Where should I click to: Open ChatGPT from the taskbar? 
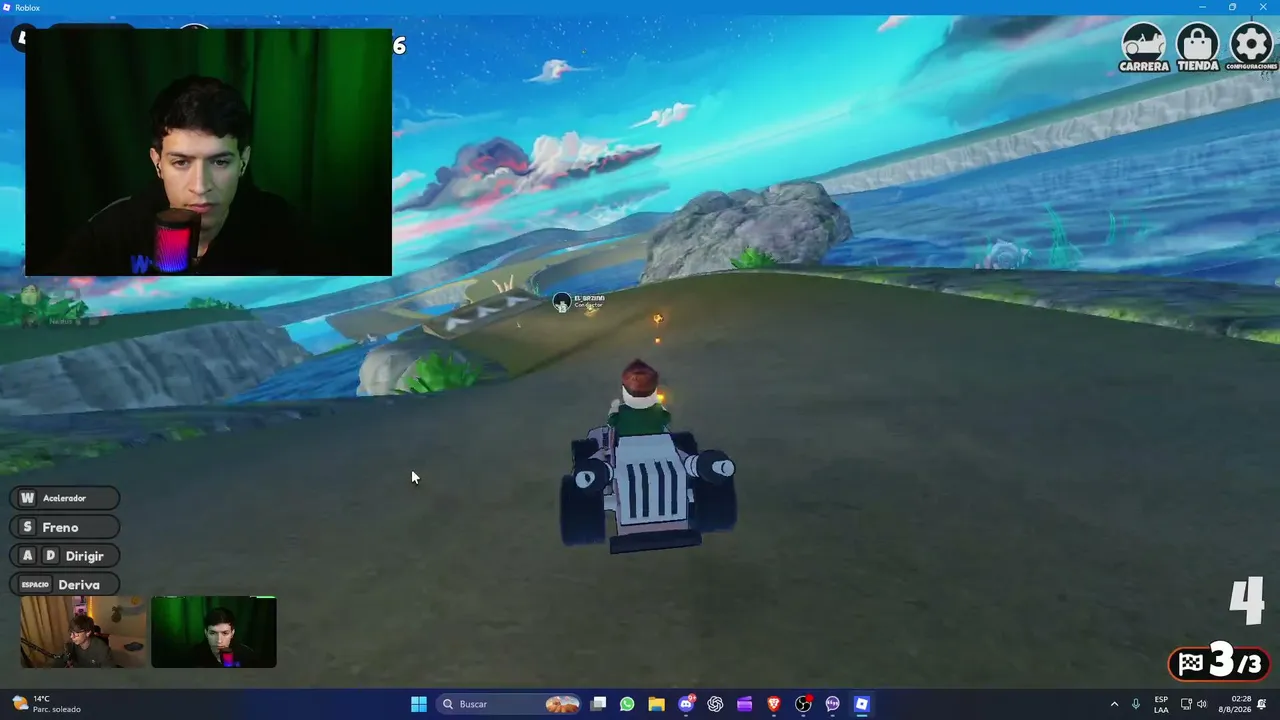(x=715, y=704)
